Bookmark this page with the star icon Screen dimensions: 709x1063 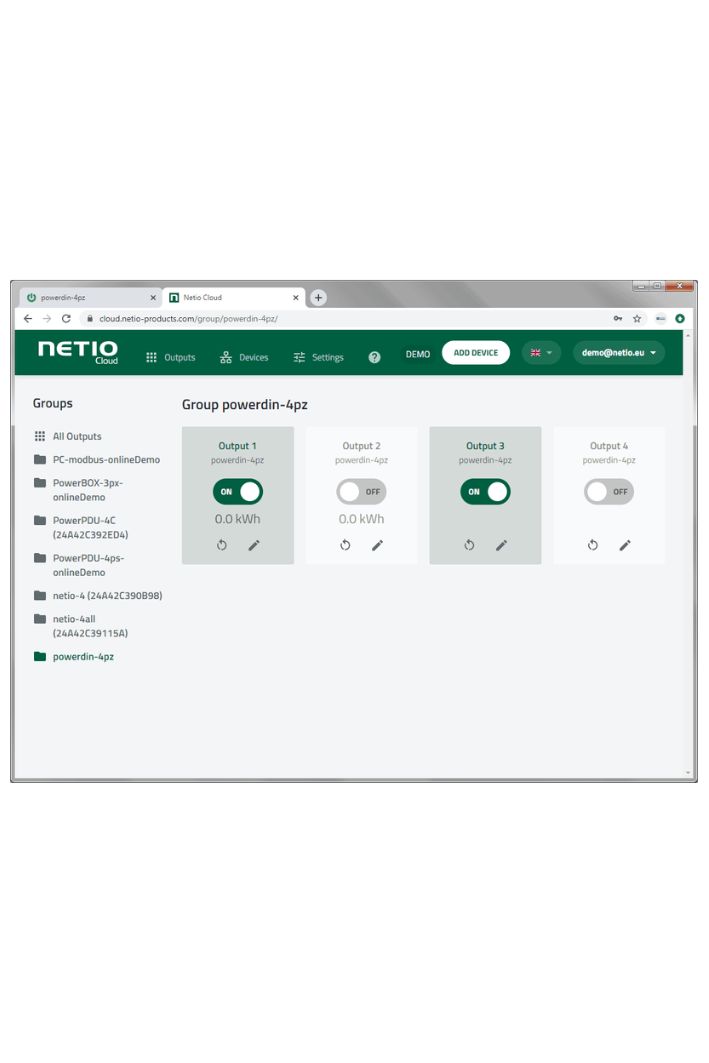(637, 319)
